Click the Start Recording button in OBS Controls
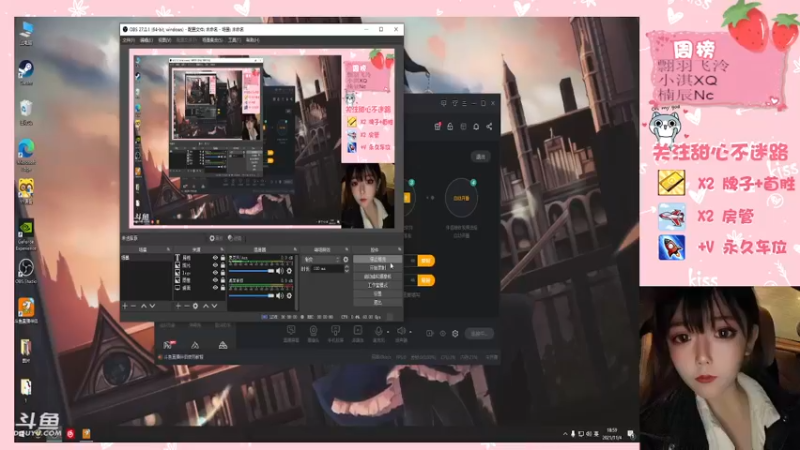Viewport: 800px width, 450px height. tap(378, 268)
